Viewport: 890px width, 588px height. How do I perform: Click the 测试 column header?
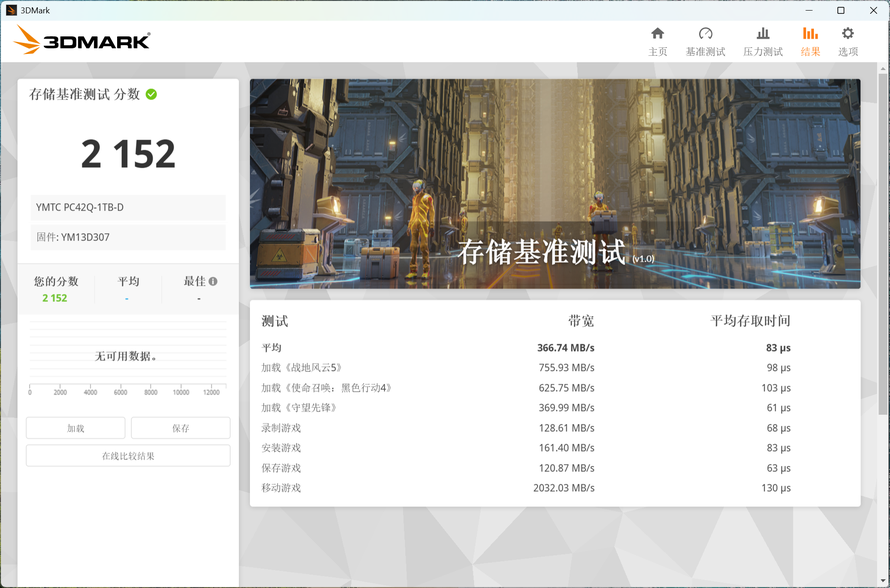[x=275, y=321]
